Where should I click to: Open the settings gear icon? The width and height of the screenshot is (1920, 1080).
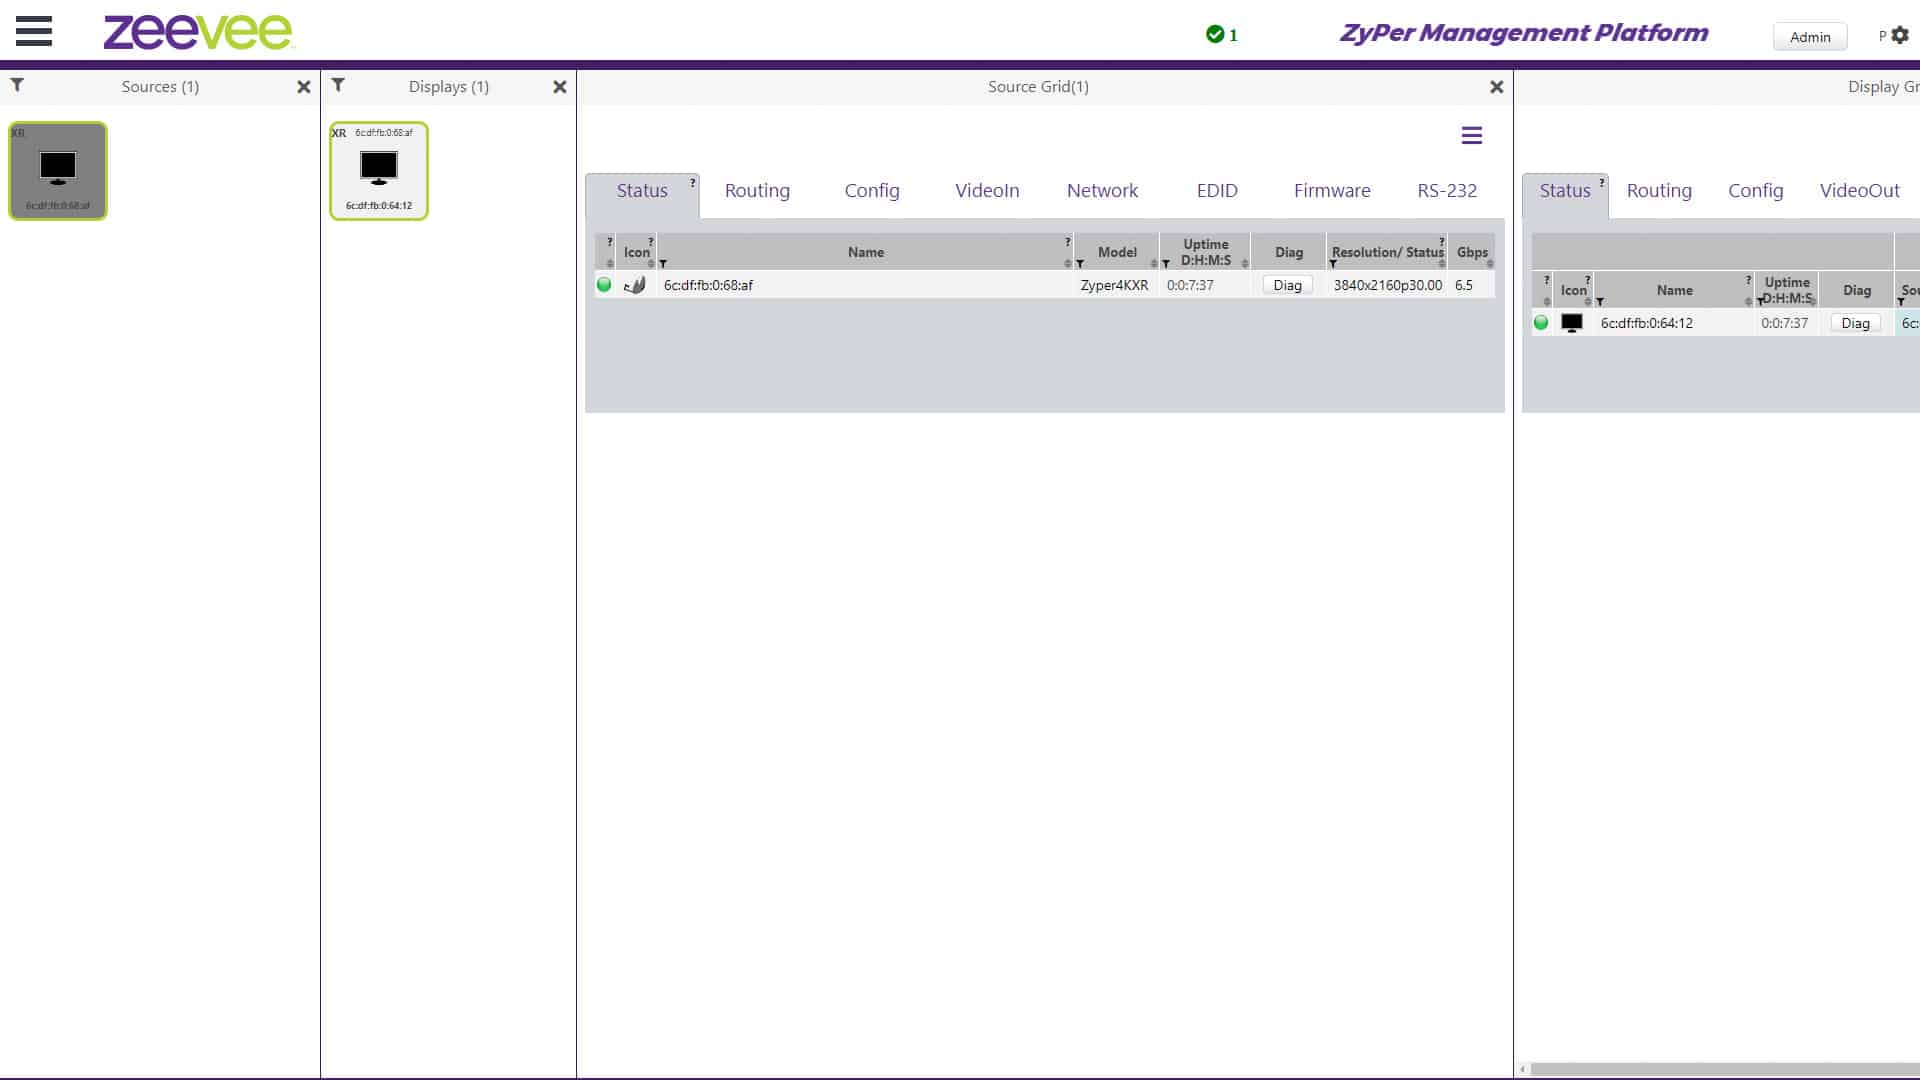[1900, 35]
